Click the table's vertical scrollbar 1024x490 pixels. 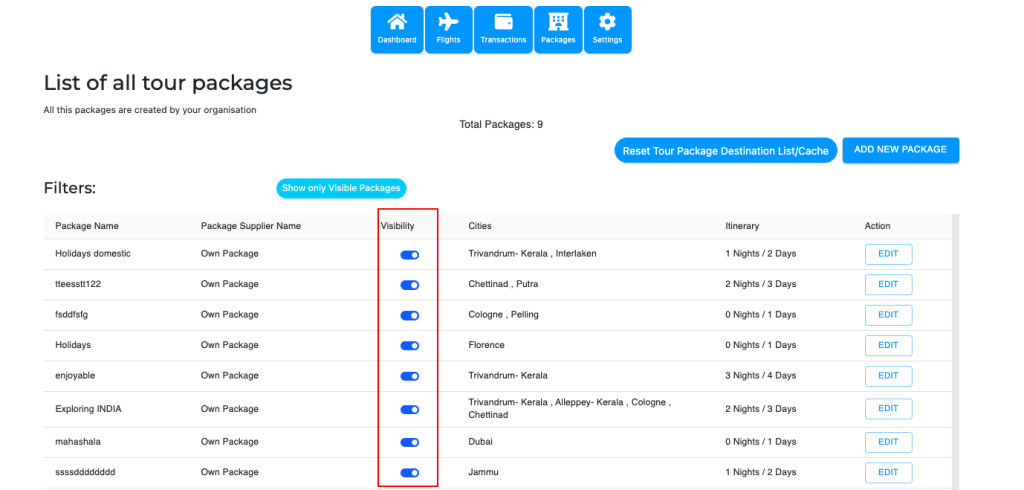[x=955, y=350]
